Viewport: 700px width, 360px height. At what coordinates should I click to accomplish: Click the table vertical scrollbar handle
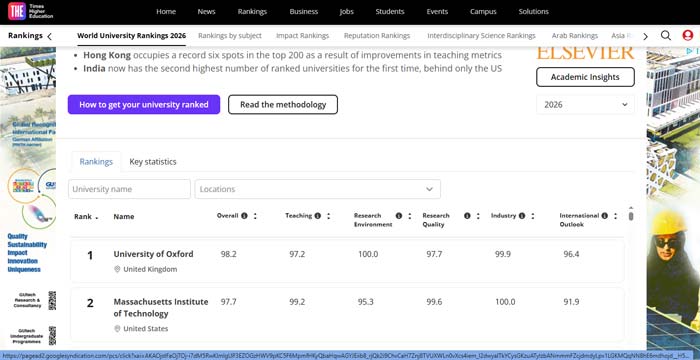tap(631, 216)
